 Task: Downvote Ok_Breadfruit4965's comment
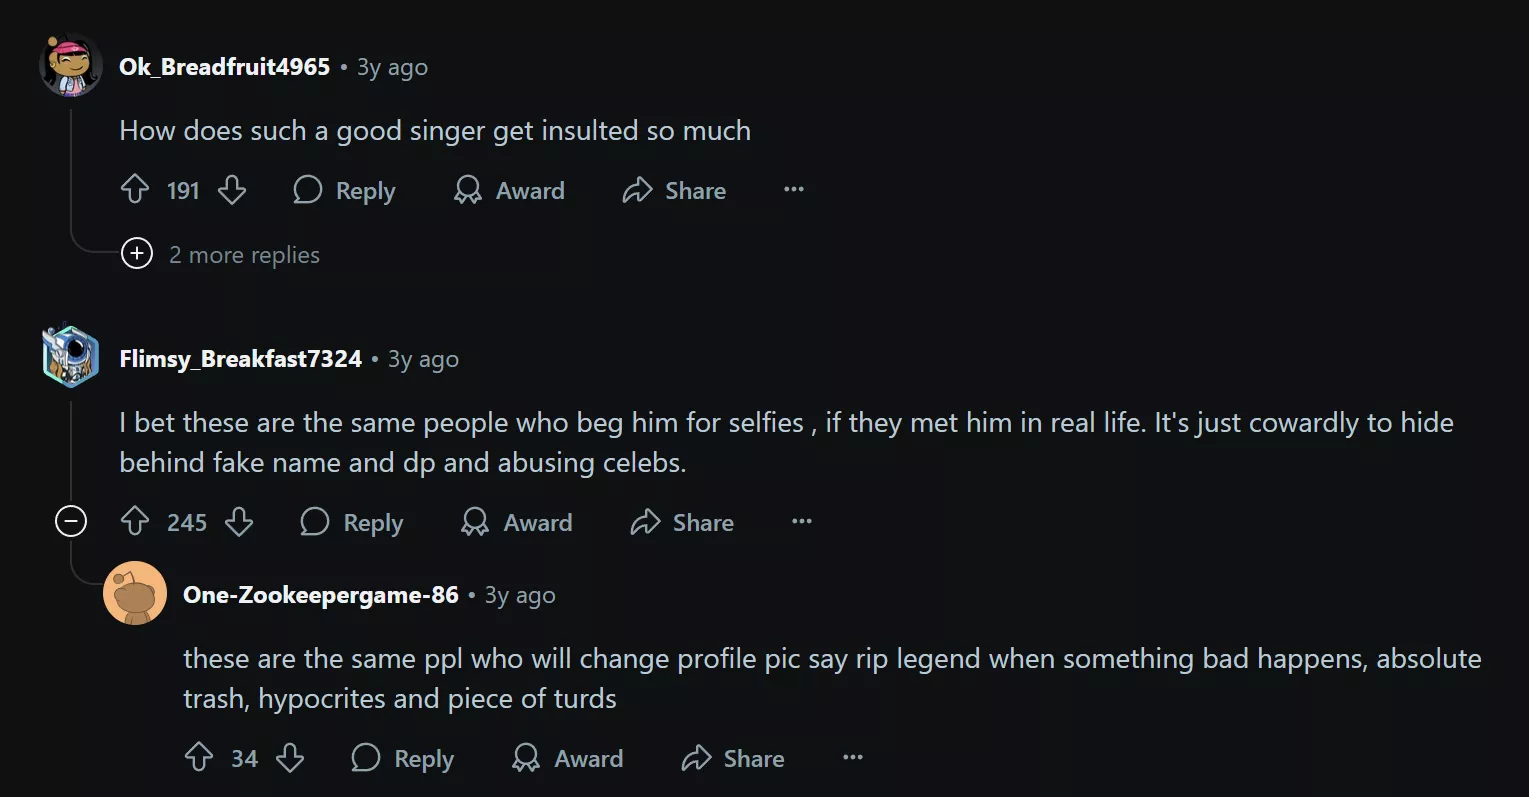tap(232, 190)
